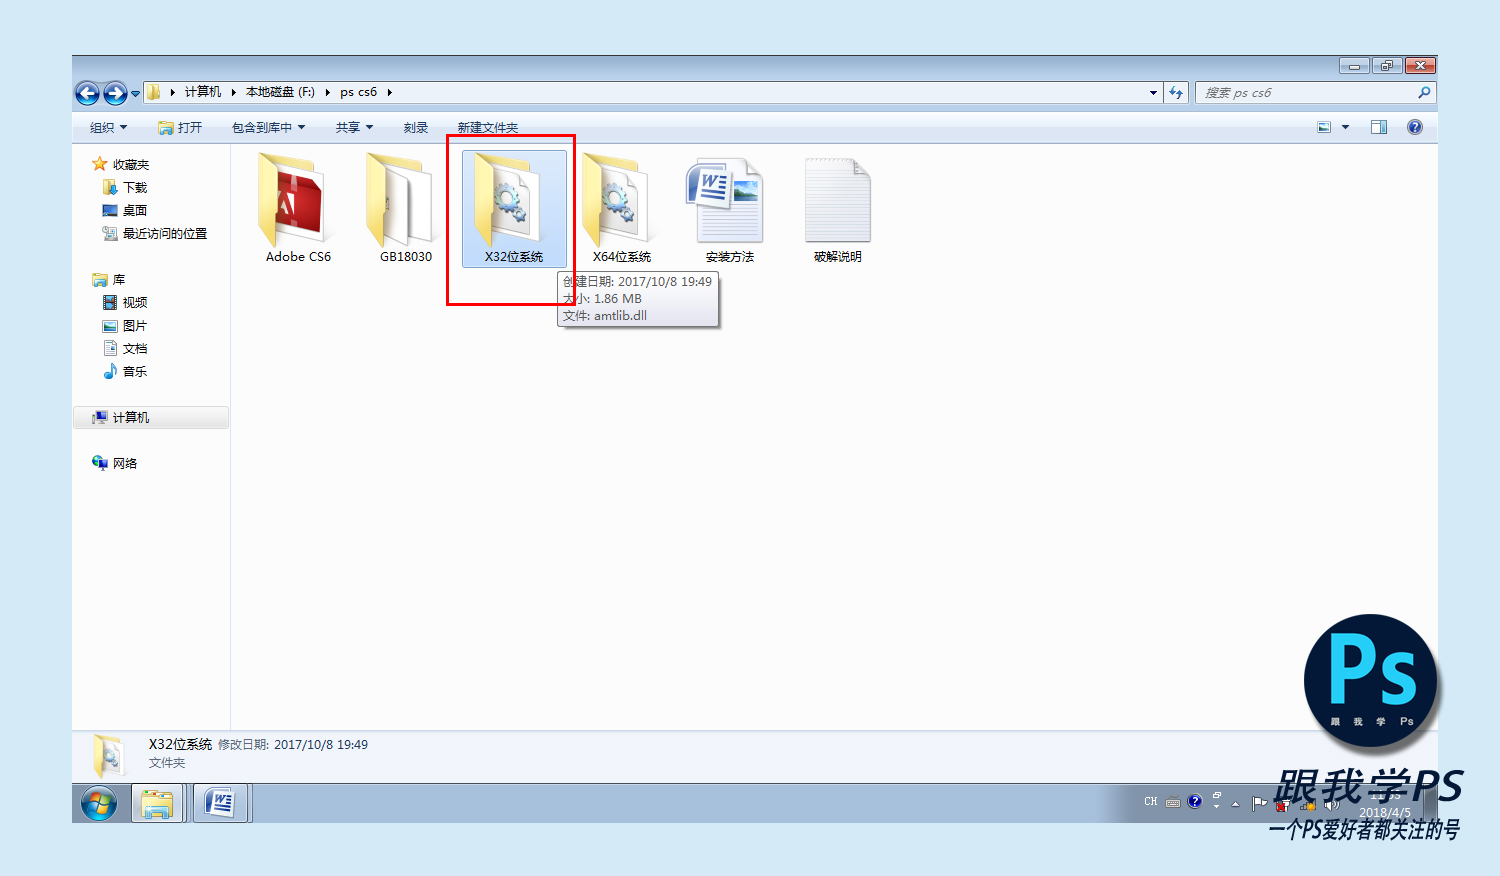
Task: Click the ps cs6 breadcrumb segment
Action: tap(358, 92)
